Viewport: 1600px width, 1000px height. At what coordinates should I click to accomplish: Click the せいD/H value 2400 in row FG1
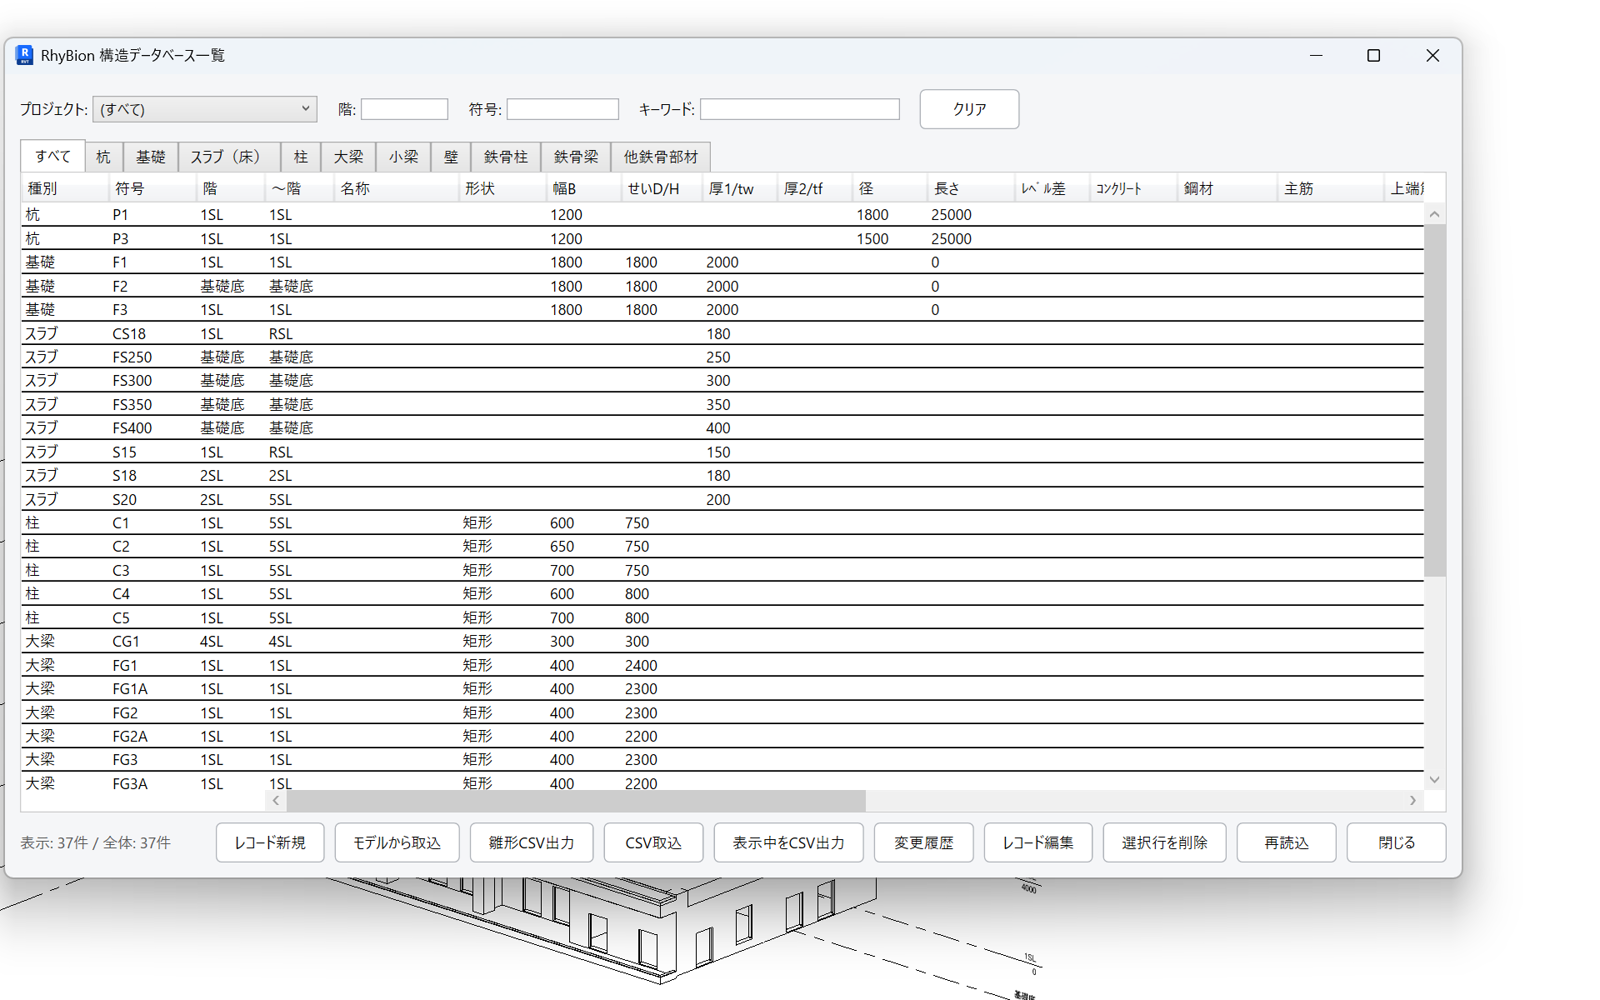641,665
